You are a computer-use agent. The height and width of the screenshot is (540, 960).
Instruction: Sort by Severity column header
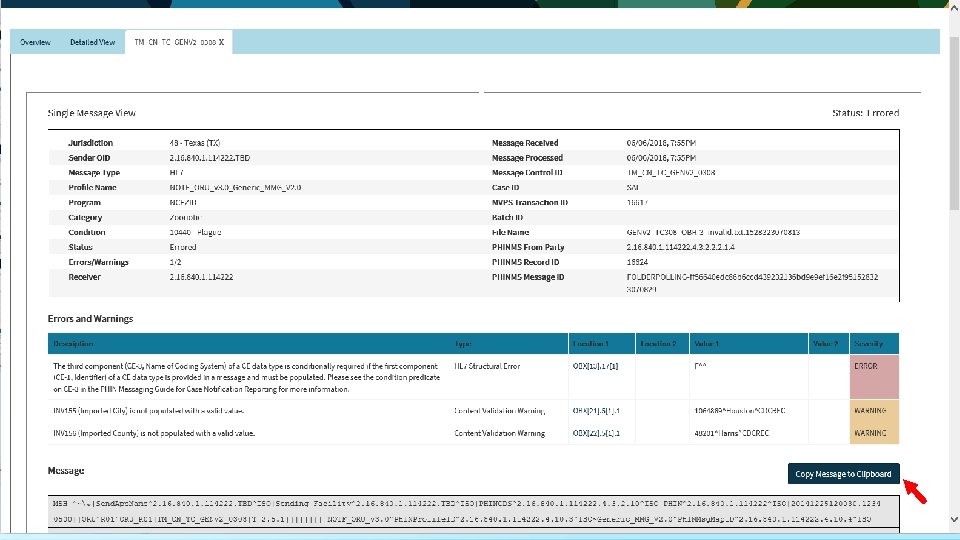click(868, 344)
